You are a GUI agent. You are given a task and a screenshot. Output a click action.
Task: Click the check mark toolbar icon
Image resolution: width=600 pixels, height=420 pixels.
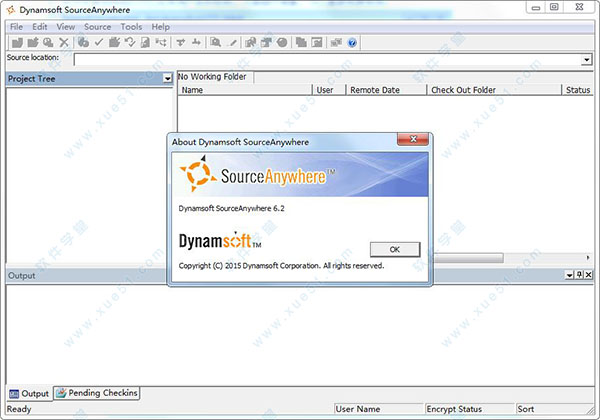[x=99, y=42]
